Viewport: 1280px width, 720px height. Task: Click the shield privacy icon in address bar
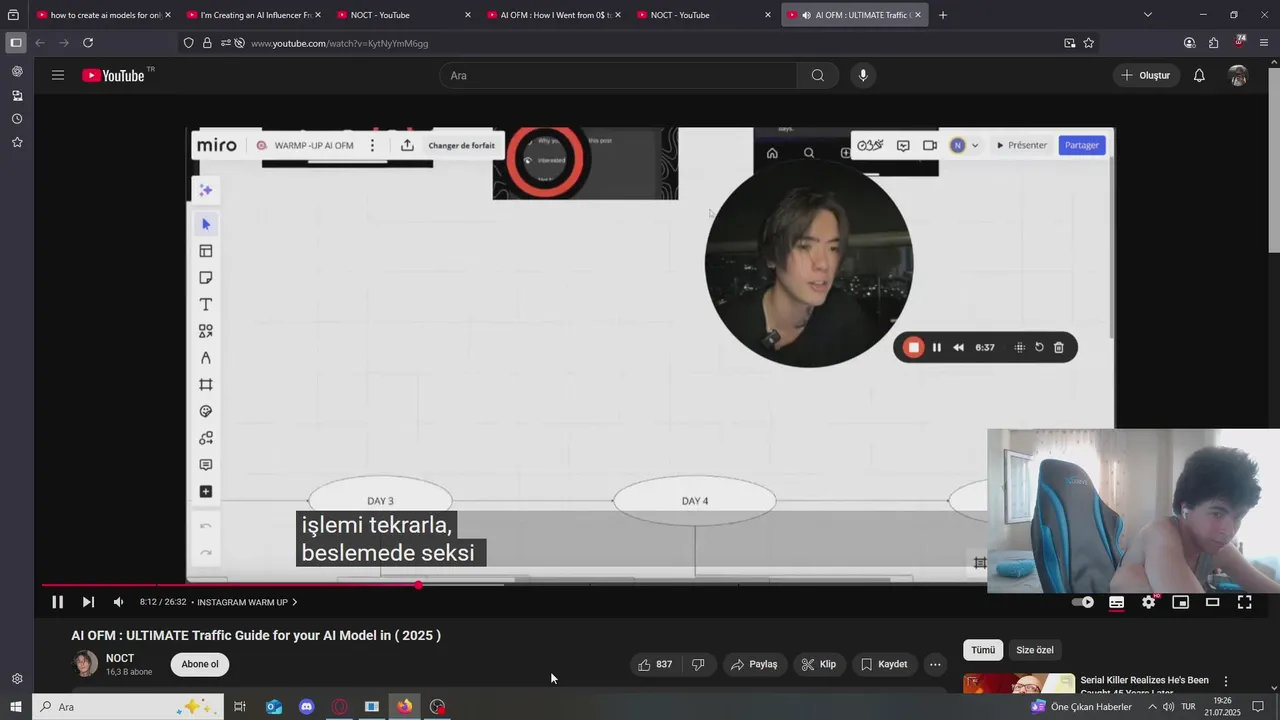[x=188, y=43]
